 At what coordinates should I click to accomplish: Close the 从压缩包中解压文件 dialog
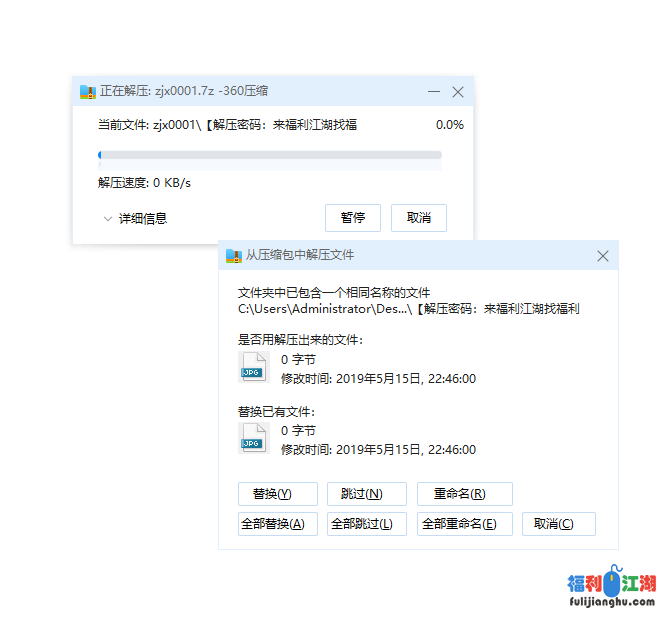603,256
